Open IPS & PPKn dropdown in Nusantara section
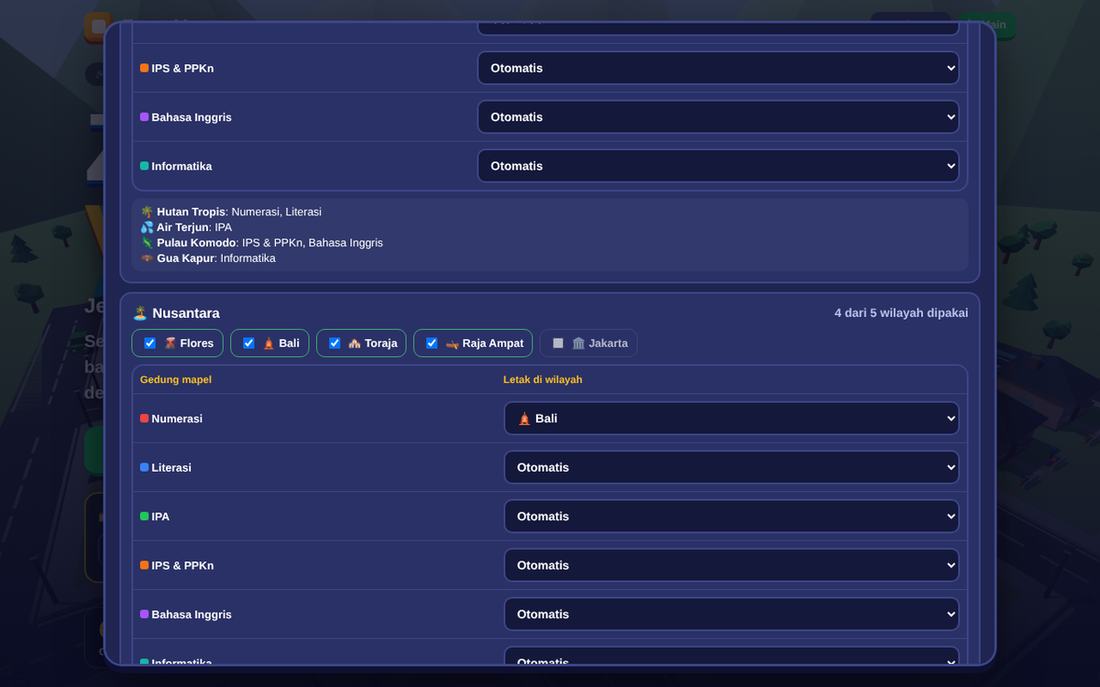This screenshot has width=1100, height=687. 732,566
